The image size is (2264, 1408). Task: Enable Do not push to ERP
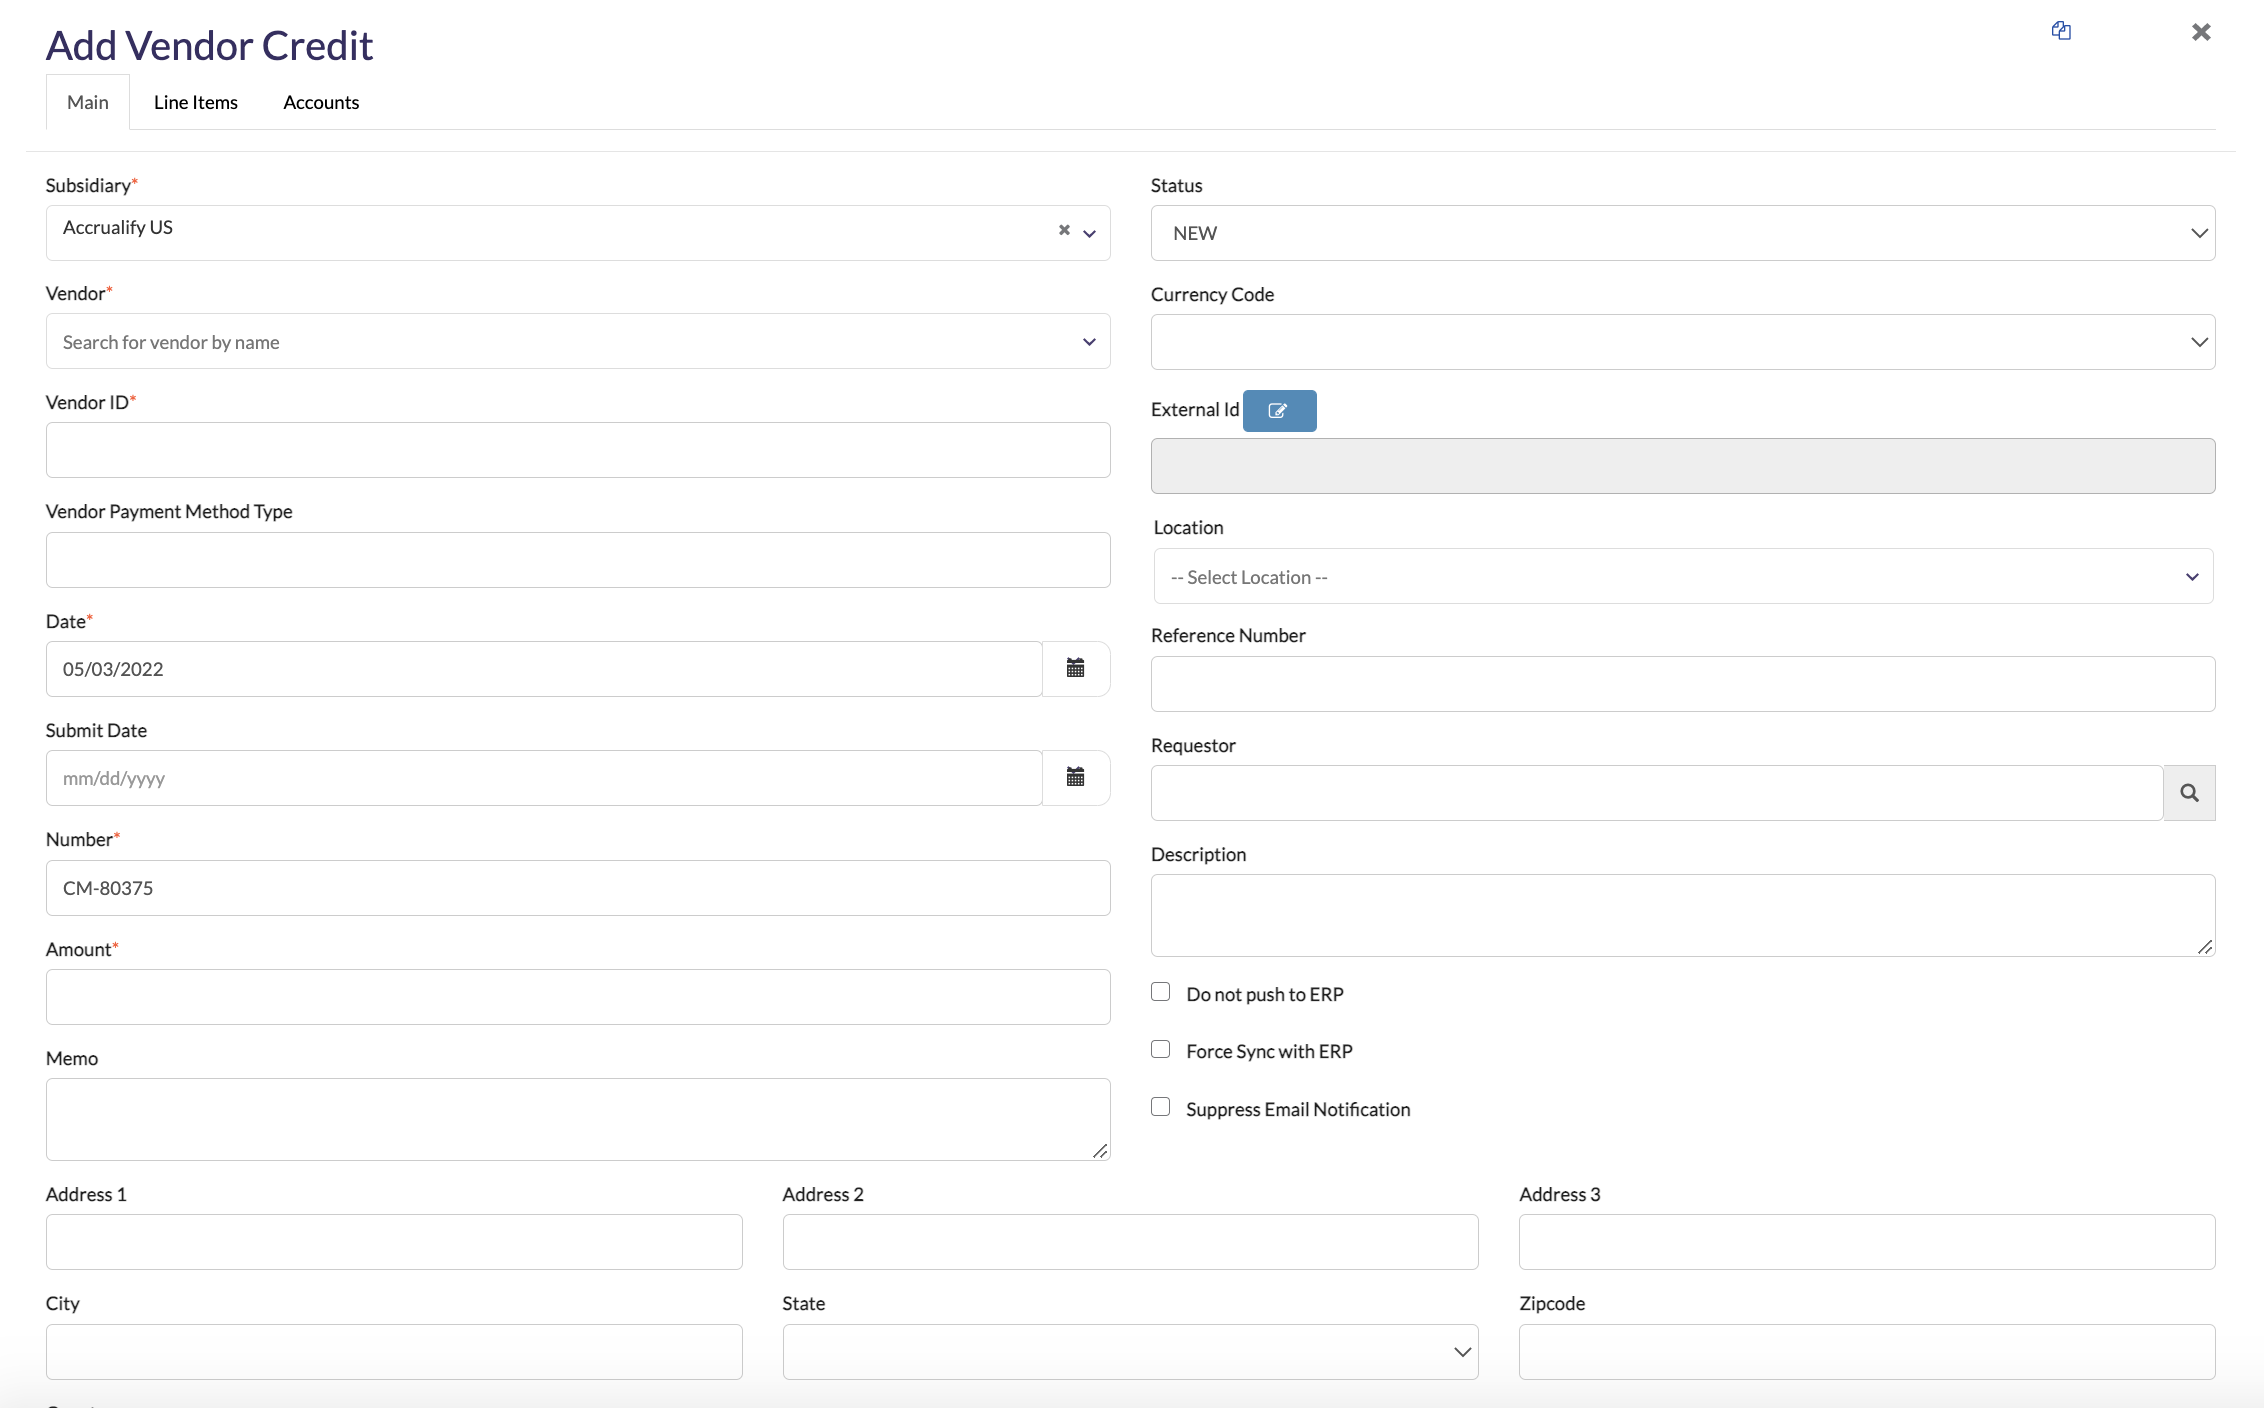click(x=1160, y=992)
